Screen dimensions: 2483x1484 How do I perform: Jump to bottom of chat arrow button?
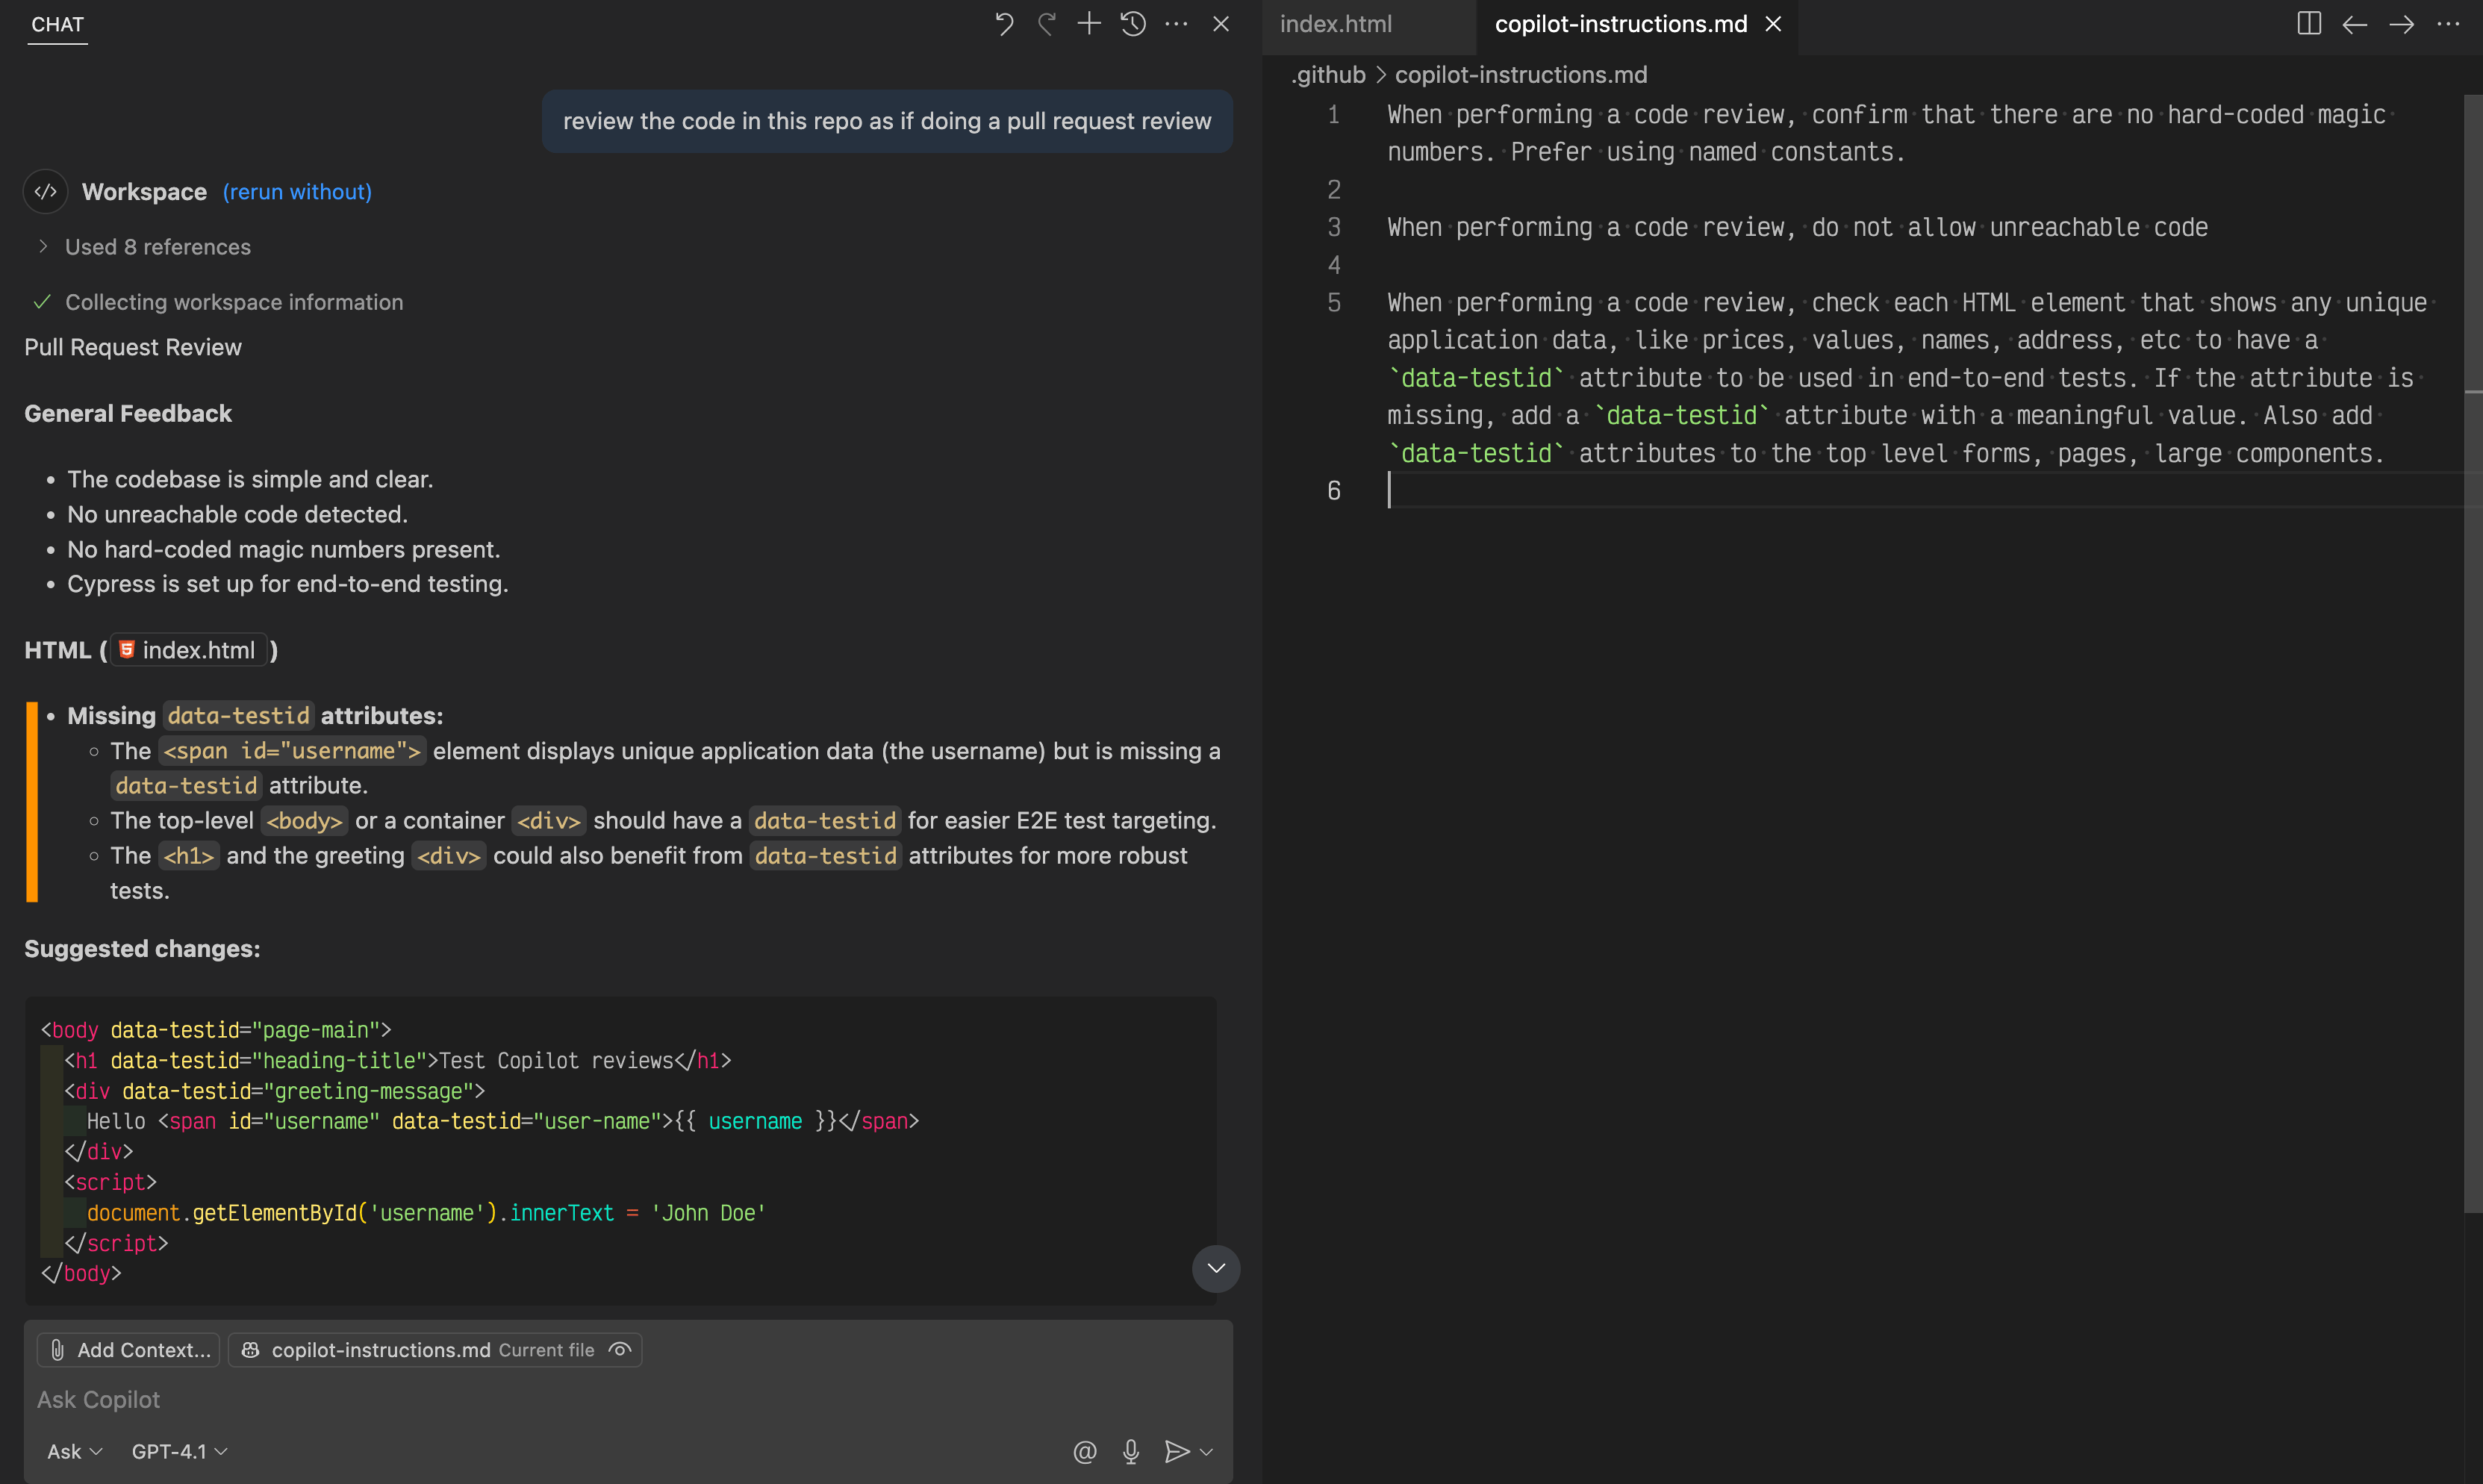(1216, 1268)
